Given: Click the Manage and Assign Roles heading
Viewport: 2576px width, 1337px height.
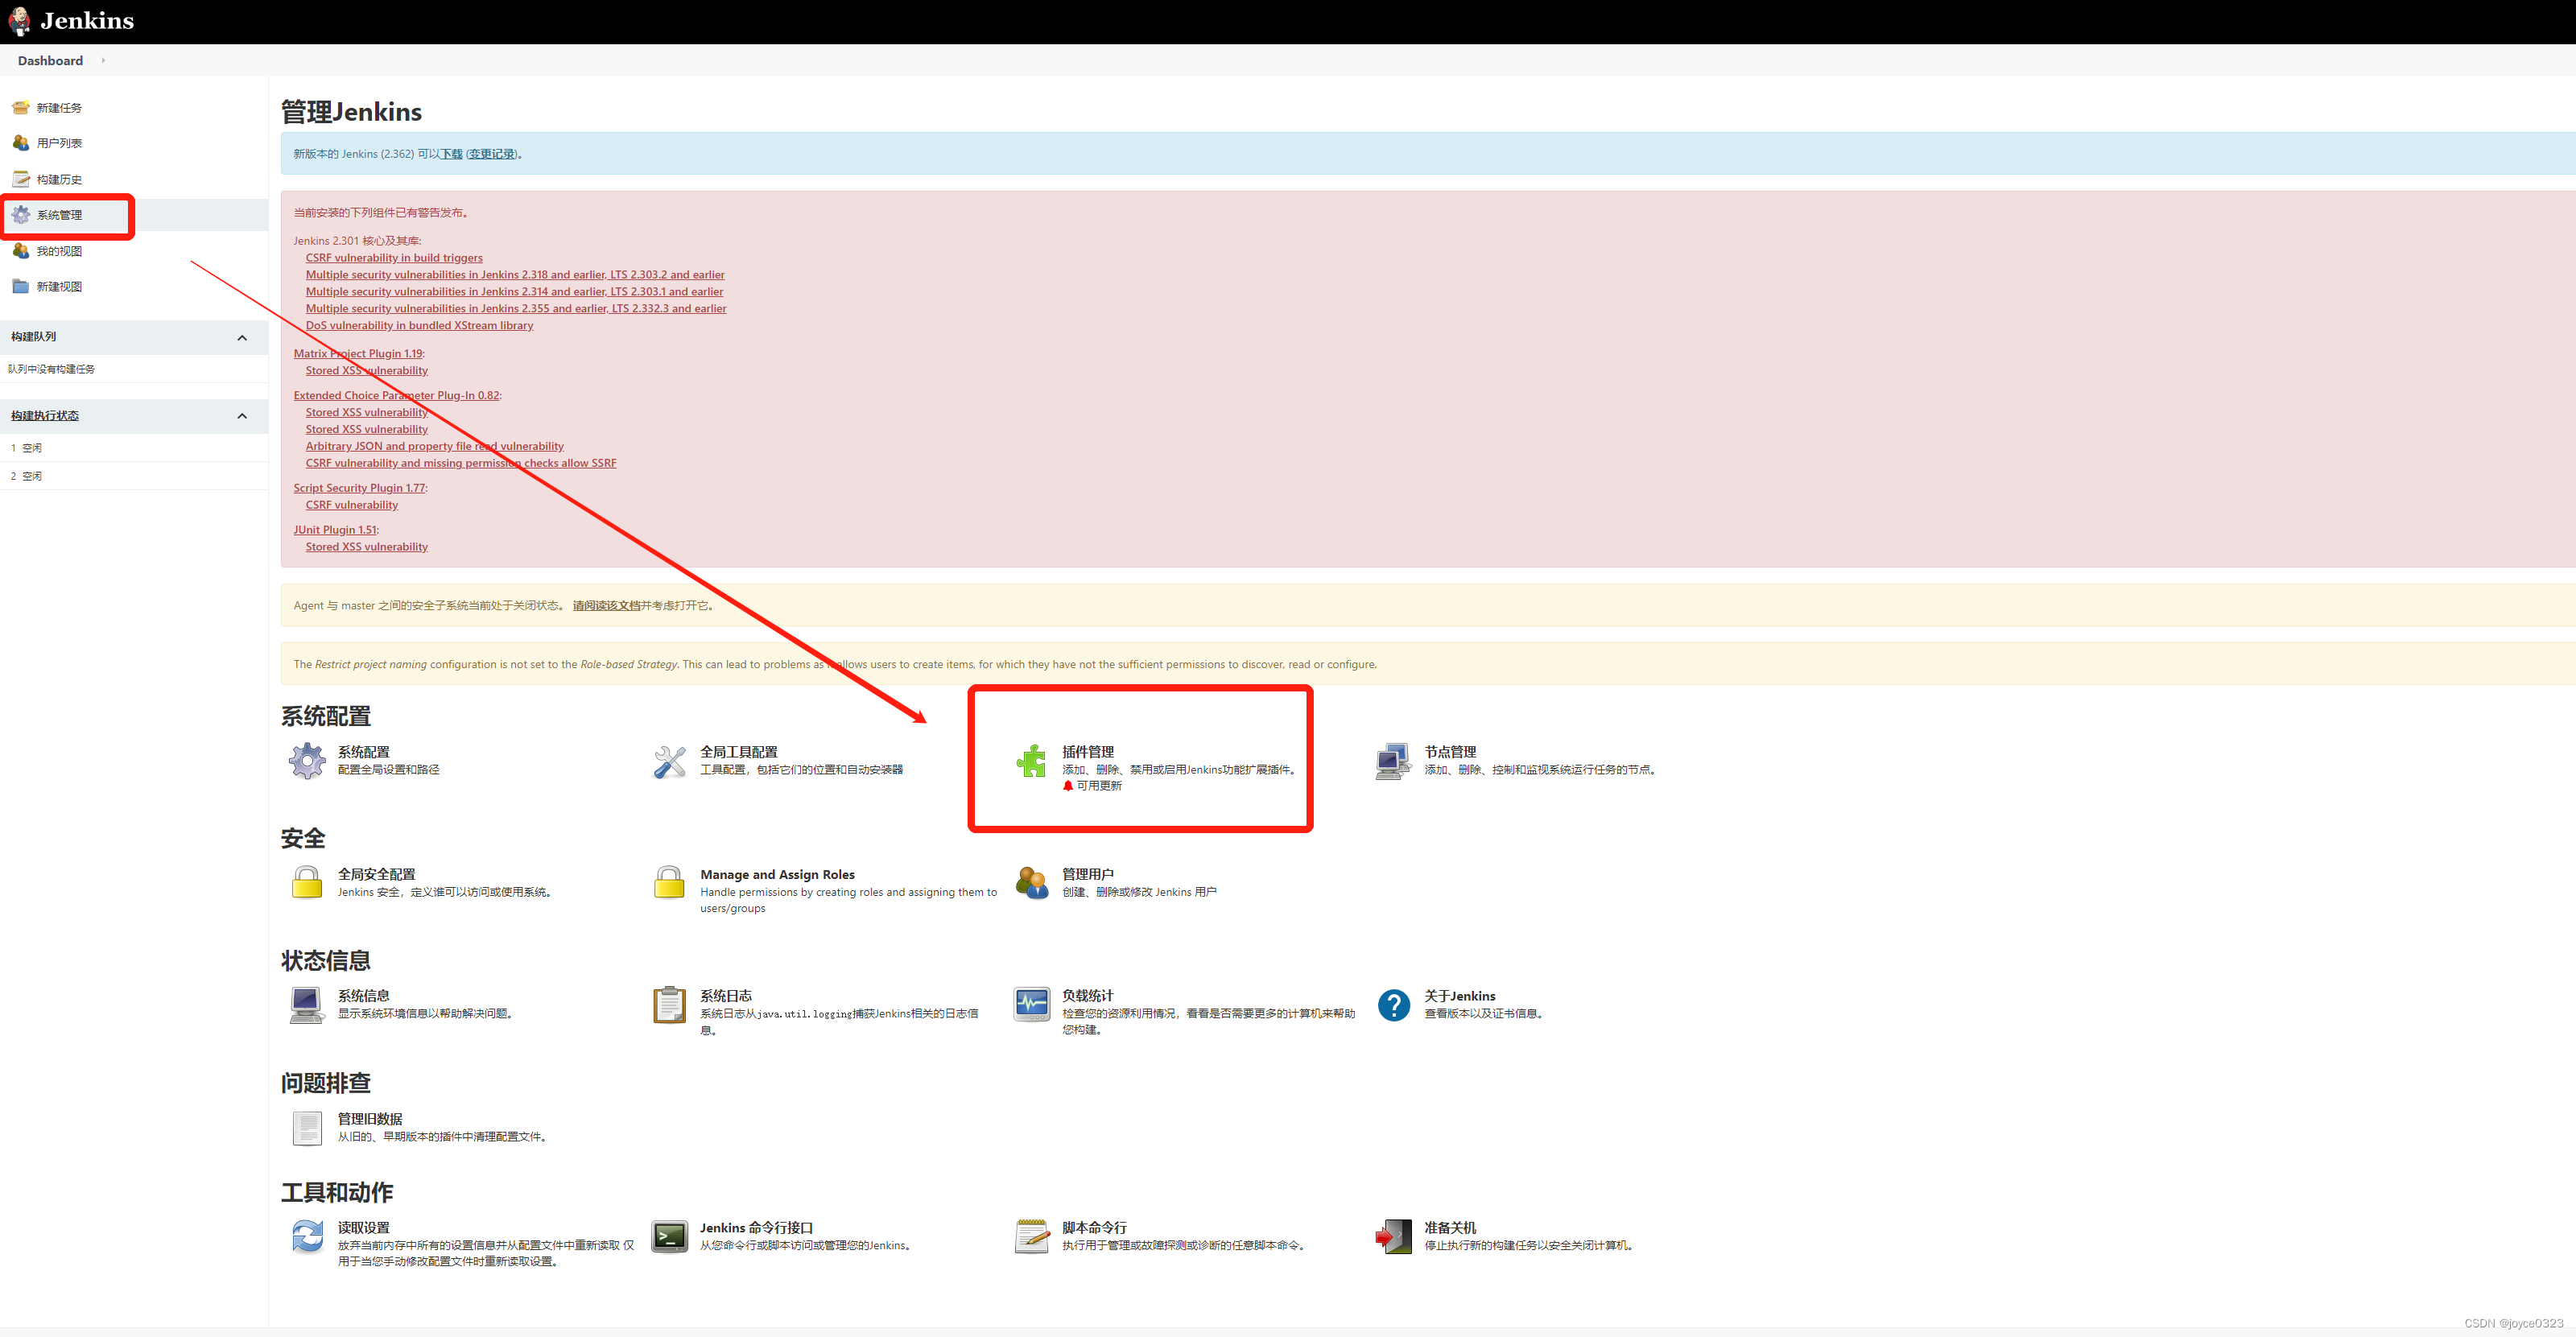Looking at the screenshot, I should 777,875.
